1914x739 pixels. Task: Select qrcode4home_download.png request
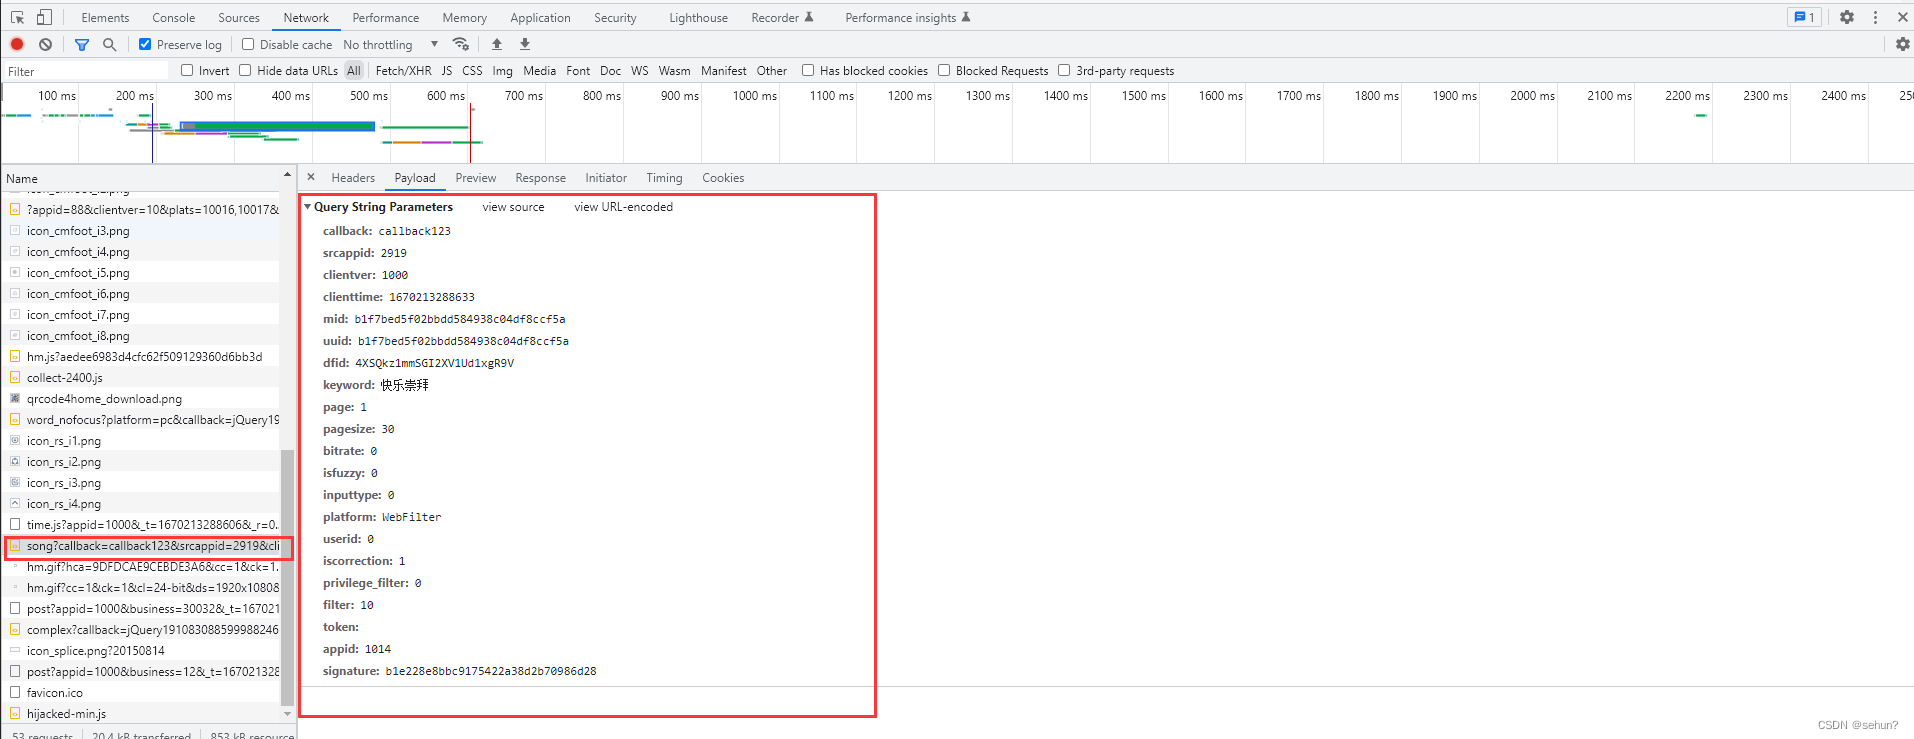click(x=141, y=399)
